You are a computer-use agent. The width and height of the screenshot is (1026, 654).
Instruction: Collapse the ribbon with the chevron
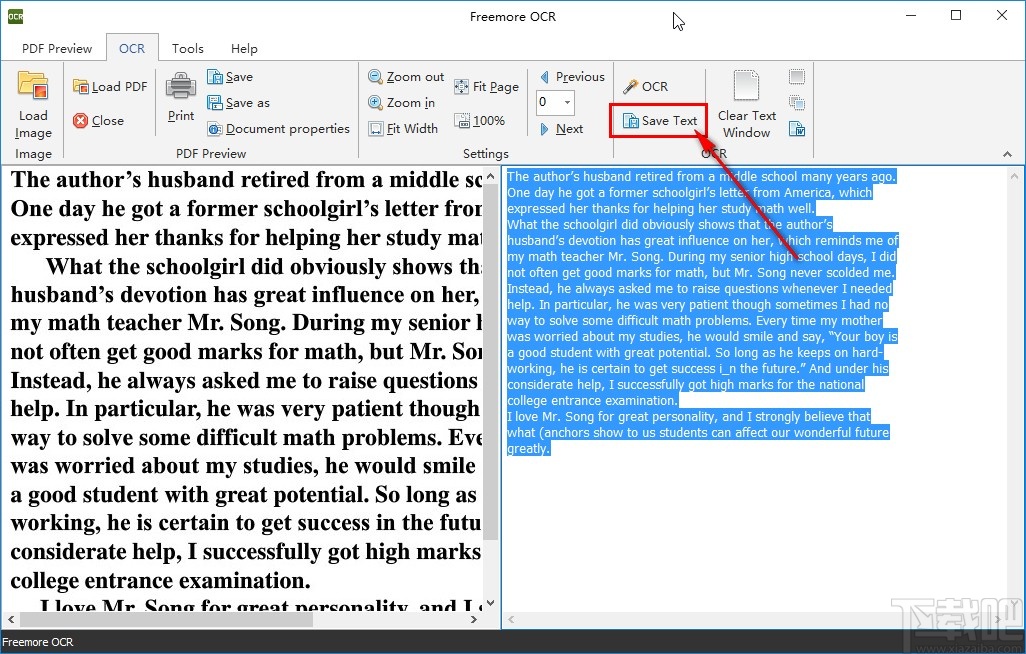pyautogui.click(x=1008, y=153)
